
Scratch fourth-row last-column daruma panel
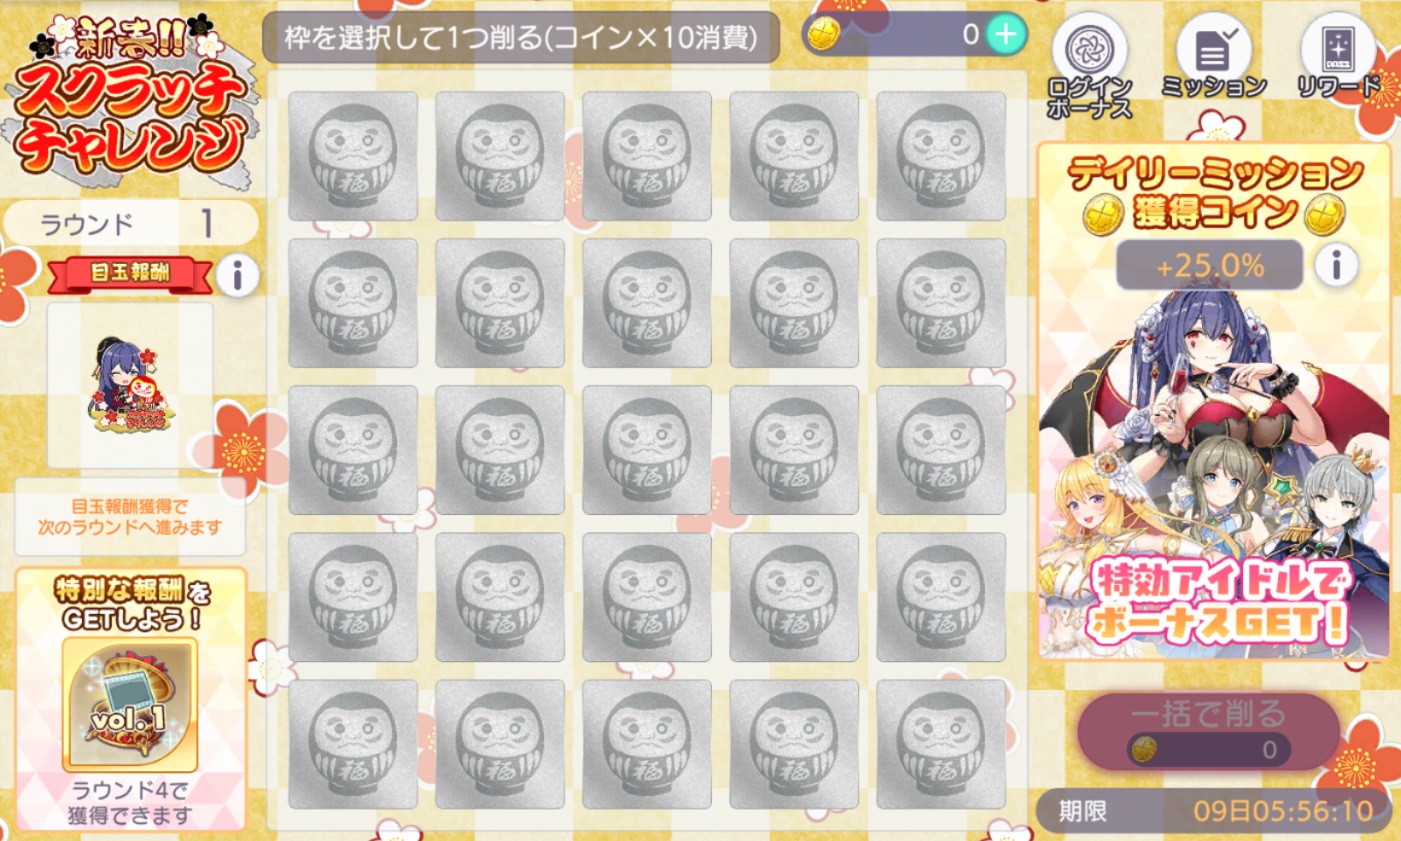941,597
